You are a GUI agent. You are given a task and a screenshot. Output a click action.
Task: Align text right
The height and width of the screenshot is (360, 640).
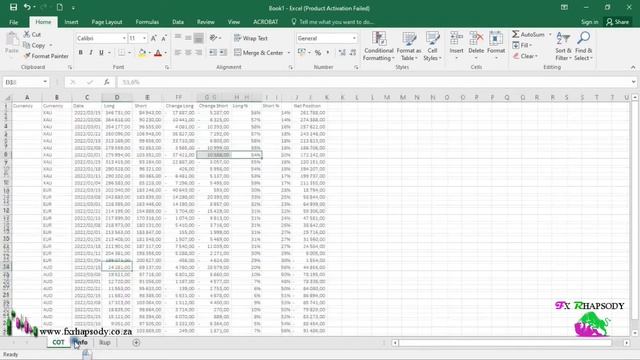(198, 53)
